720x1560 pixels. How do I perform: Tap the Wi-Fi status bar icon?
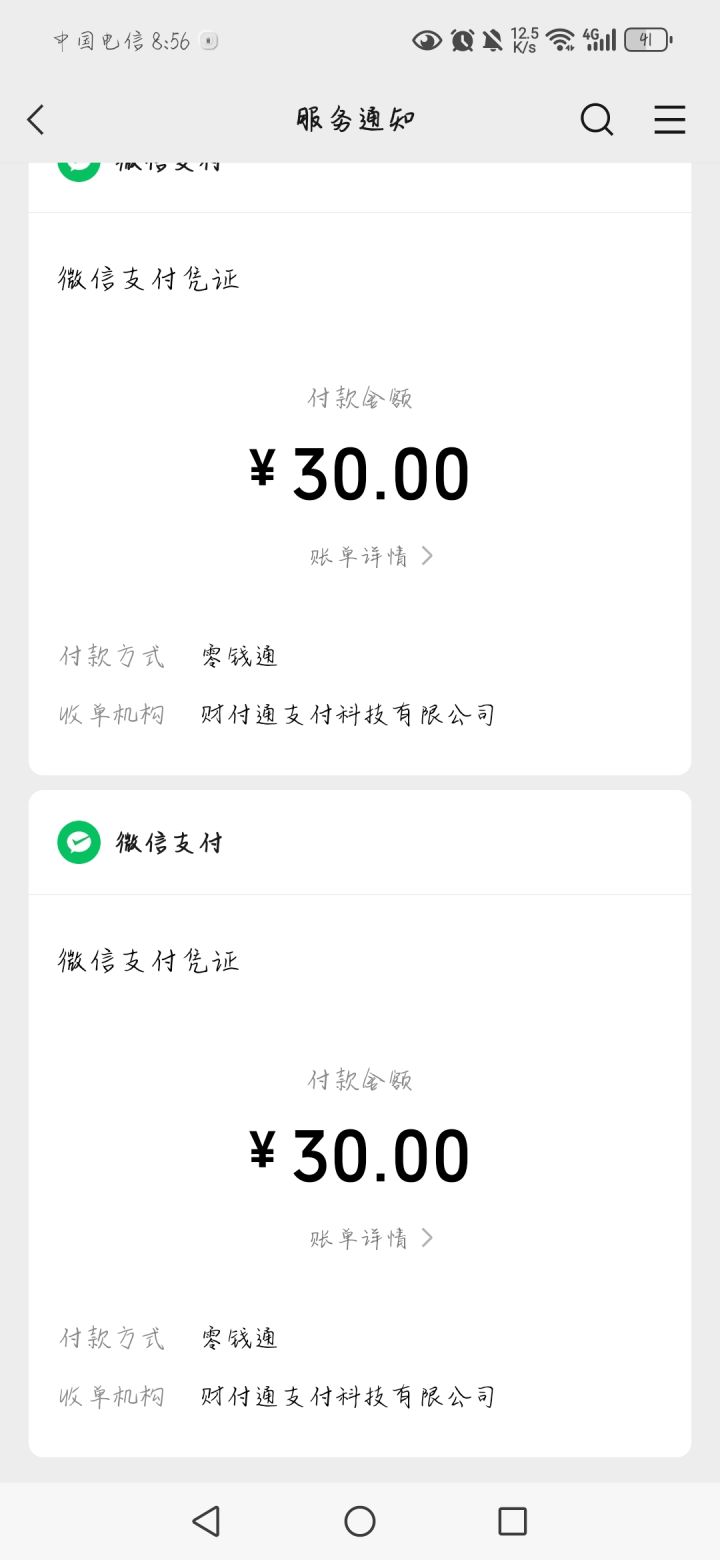pos(561,40)
